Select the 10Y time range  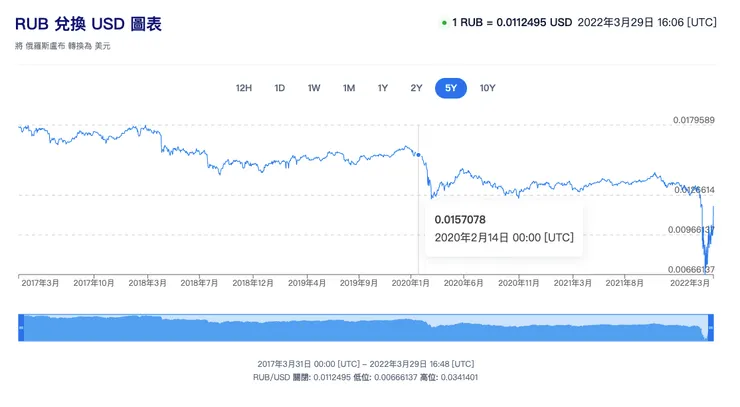pyautogui.click(x=487, y=88)
